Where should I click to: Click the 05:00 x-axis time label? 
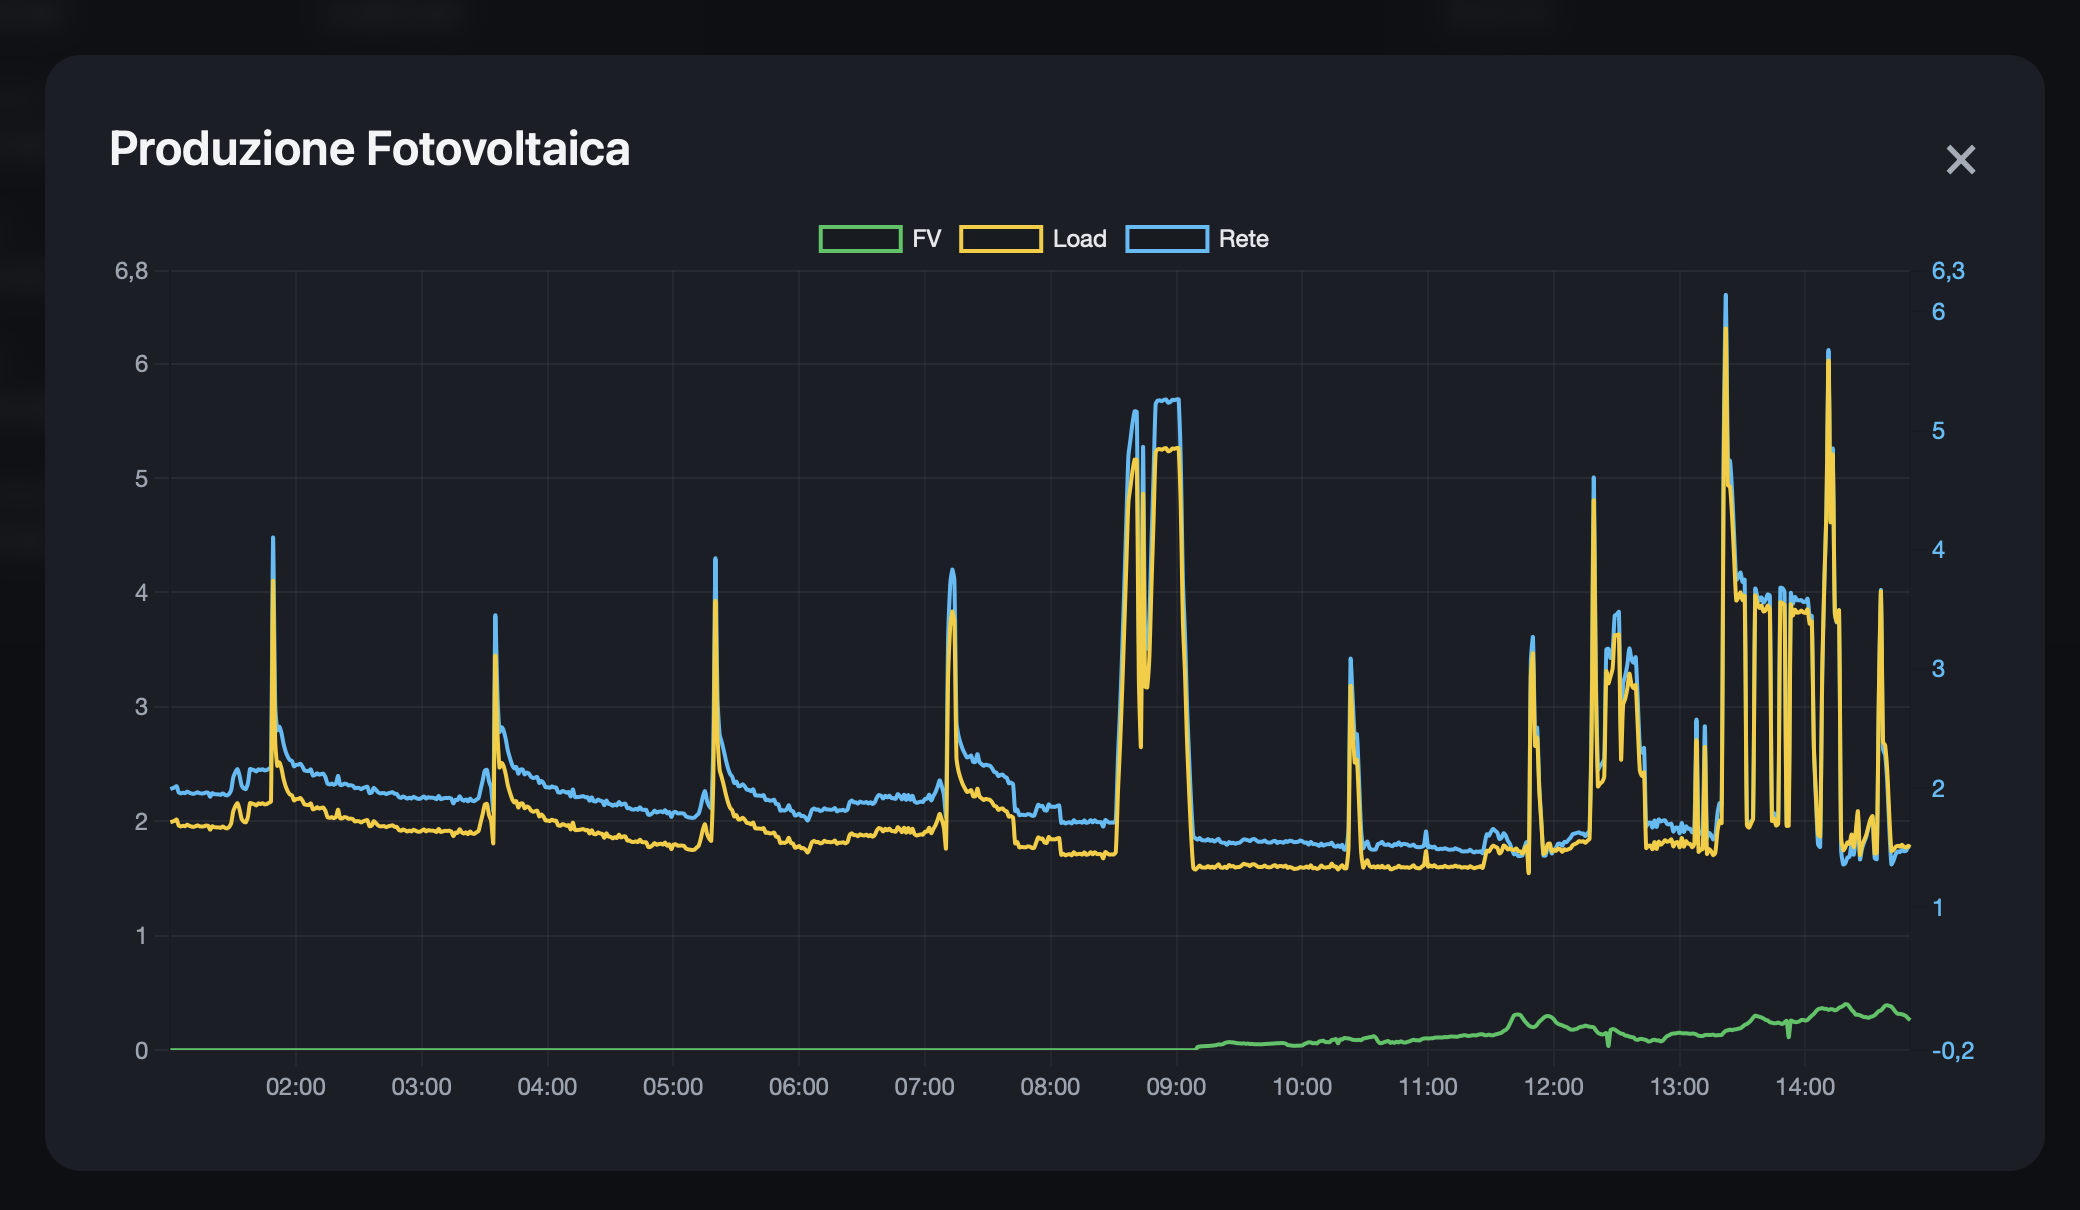pos(673,1087)
